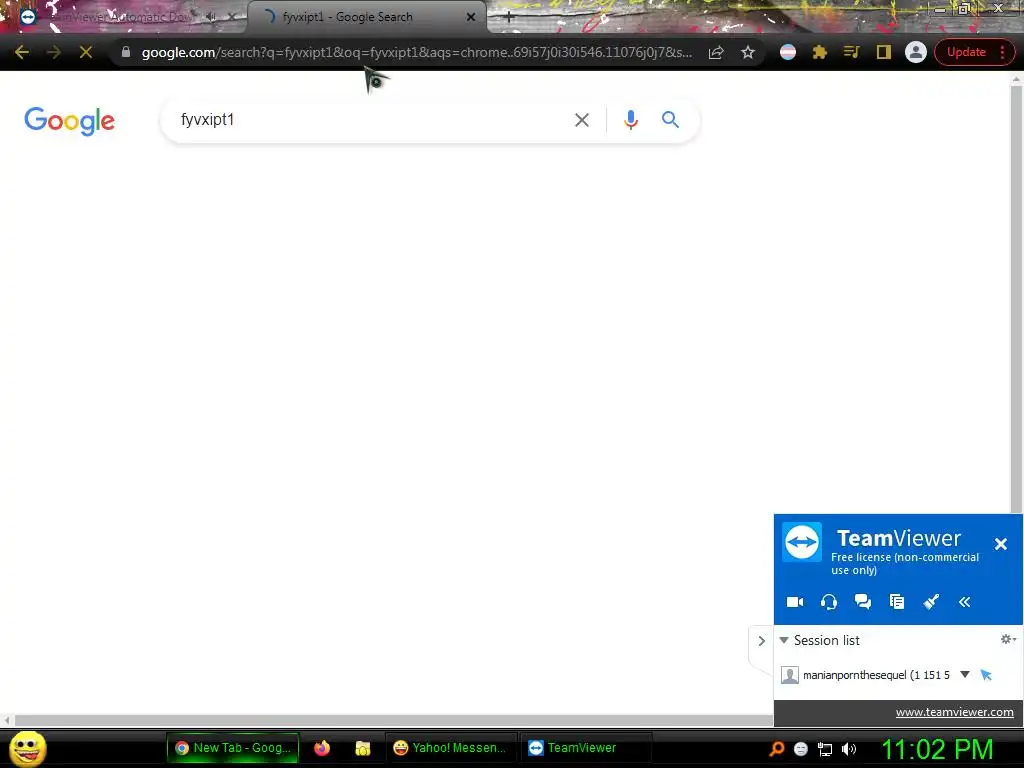Switch to the TeamViewer Automatic Download tab
The image size is (1024, 768).
(x=121, y=17)
